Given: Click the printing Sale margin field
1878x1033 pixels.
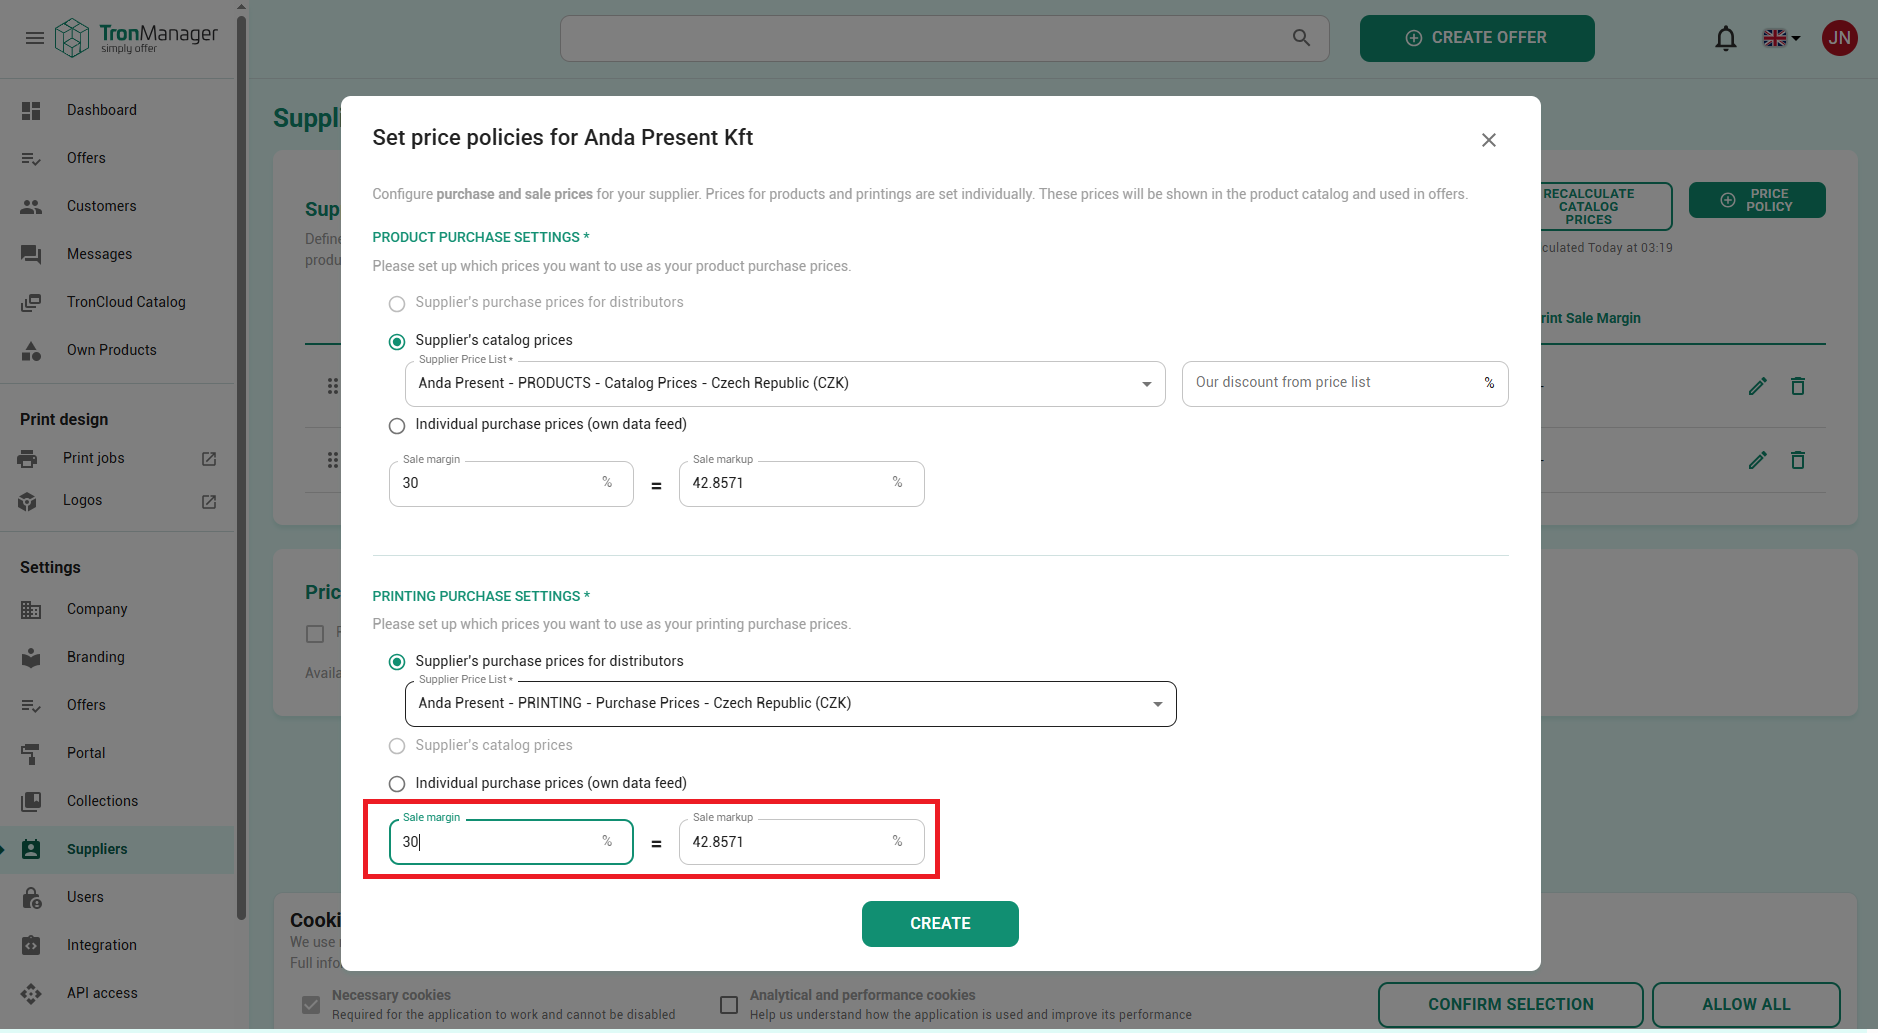Looking at the screenshot, I should coord(511,842).
